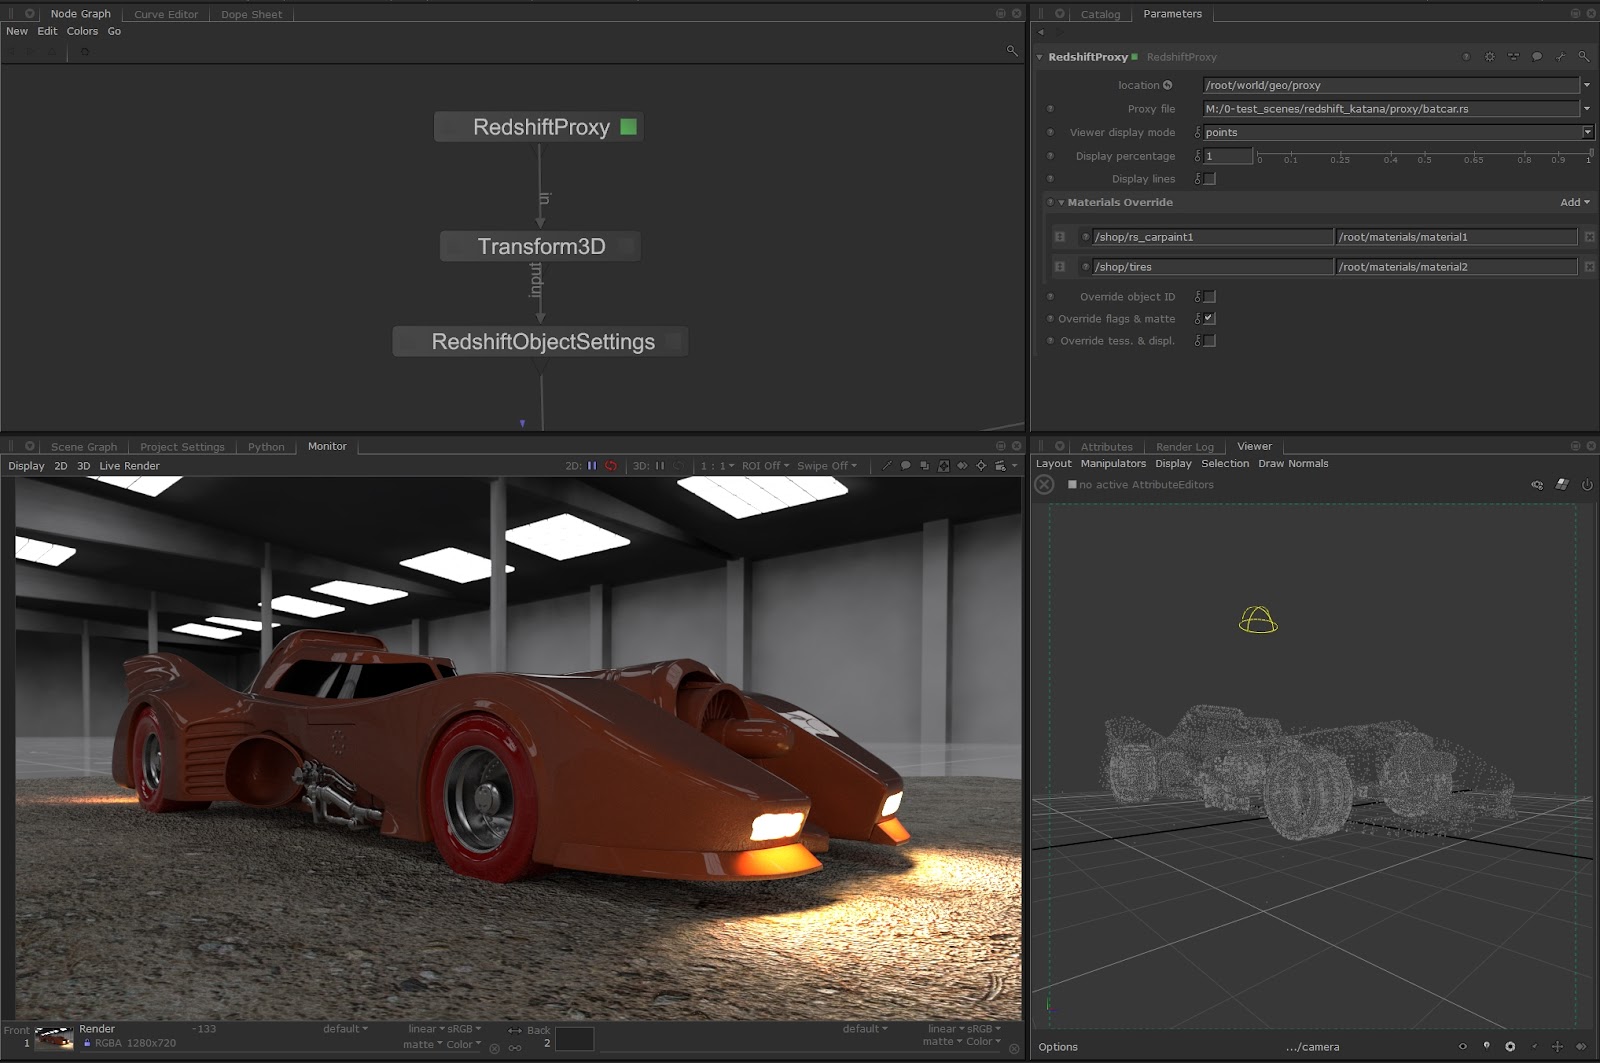This screenshot has height=1063, width=1600.
Task: Open the Scene Graph tab
Action: 84,447
